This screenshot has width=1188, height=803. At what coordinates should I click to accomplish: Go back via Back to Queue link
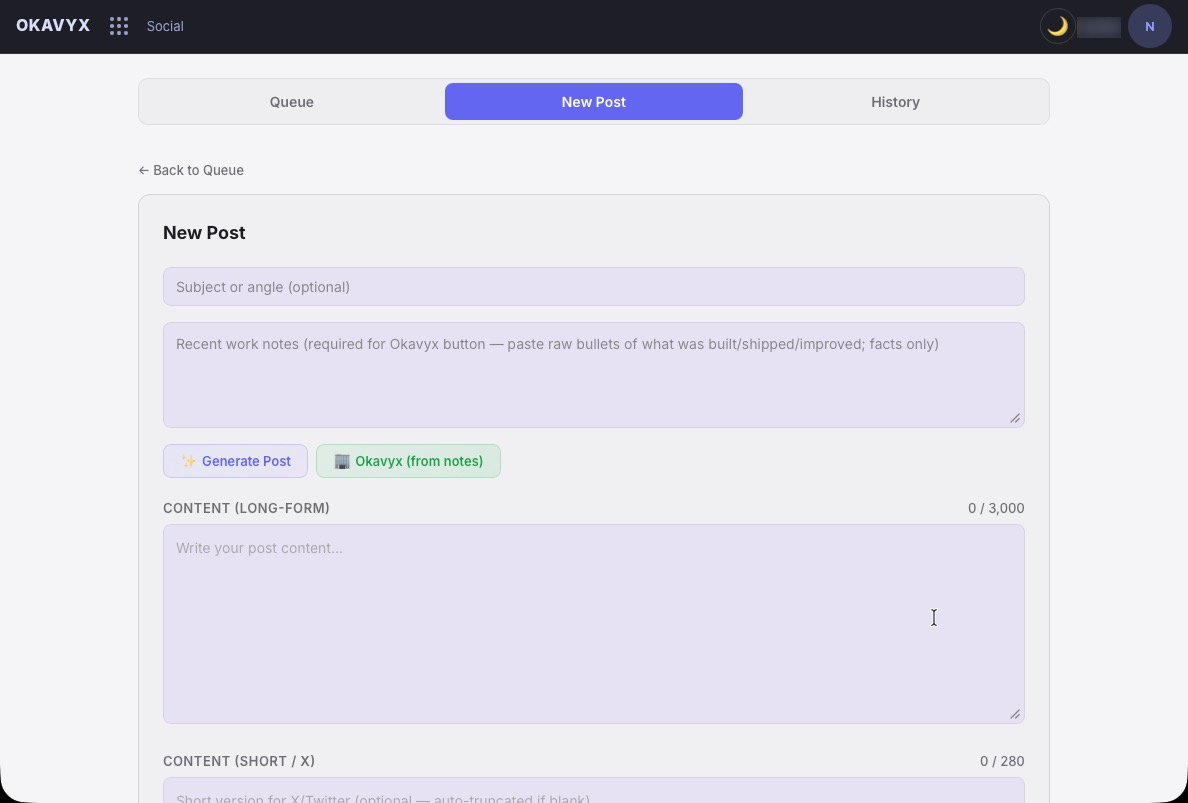[x=191, y=170]
